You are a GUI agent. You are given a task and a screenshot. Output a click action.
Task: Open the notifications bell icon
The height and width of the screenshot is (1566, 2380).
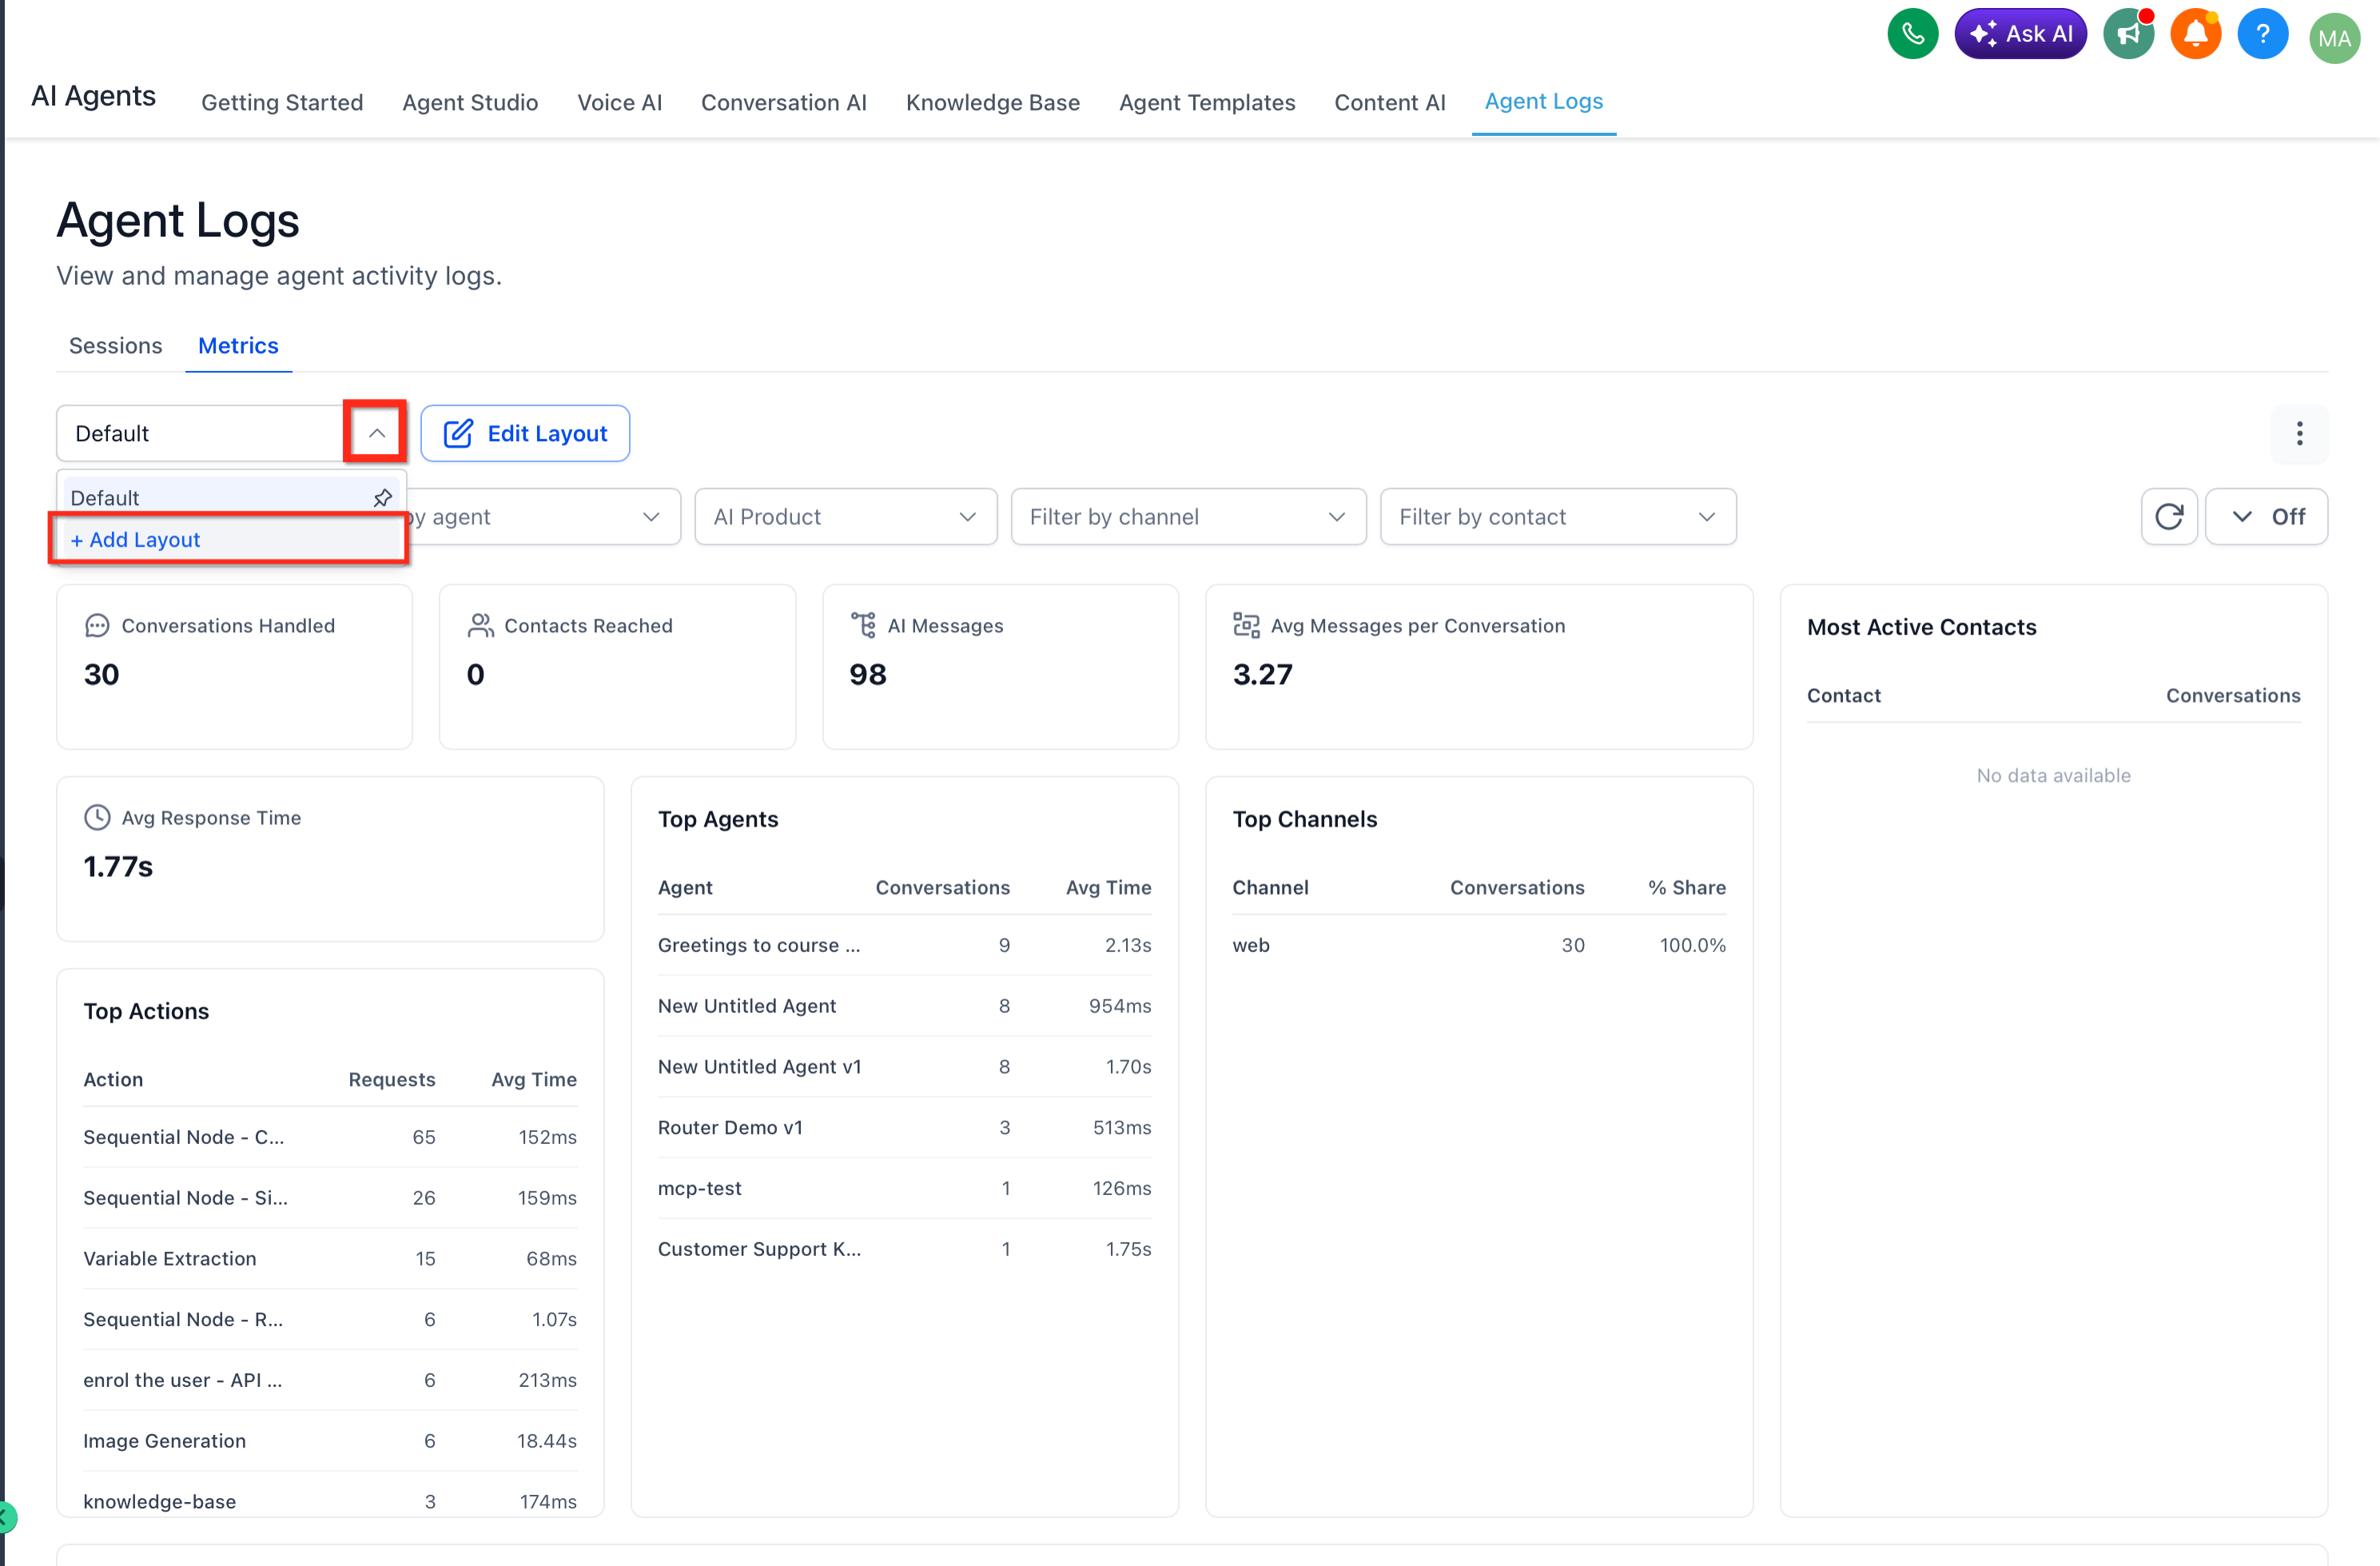pos(2195,35)
